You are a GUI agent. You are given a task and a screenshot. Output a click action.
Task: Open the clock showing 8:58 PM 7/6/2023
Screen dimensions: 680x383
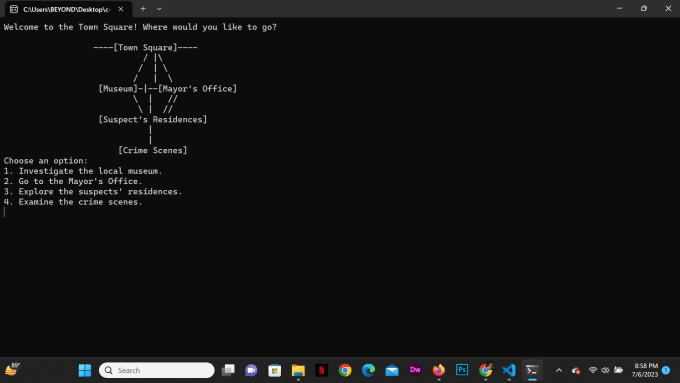click(x=645, y=370)
